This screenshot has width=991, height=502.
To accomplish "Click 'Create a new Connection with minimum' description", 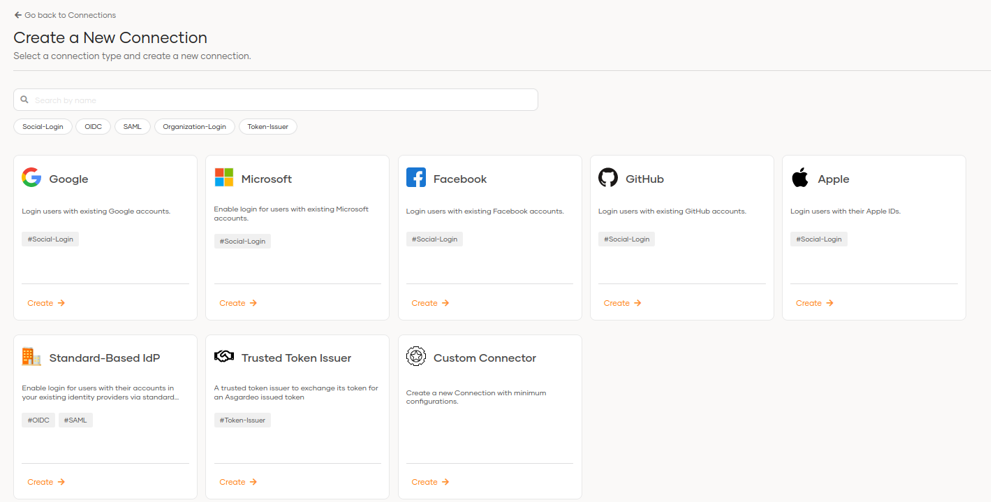I will point(476,397).
